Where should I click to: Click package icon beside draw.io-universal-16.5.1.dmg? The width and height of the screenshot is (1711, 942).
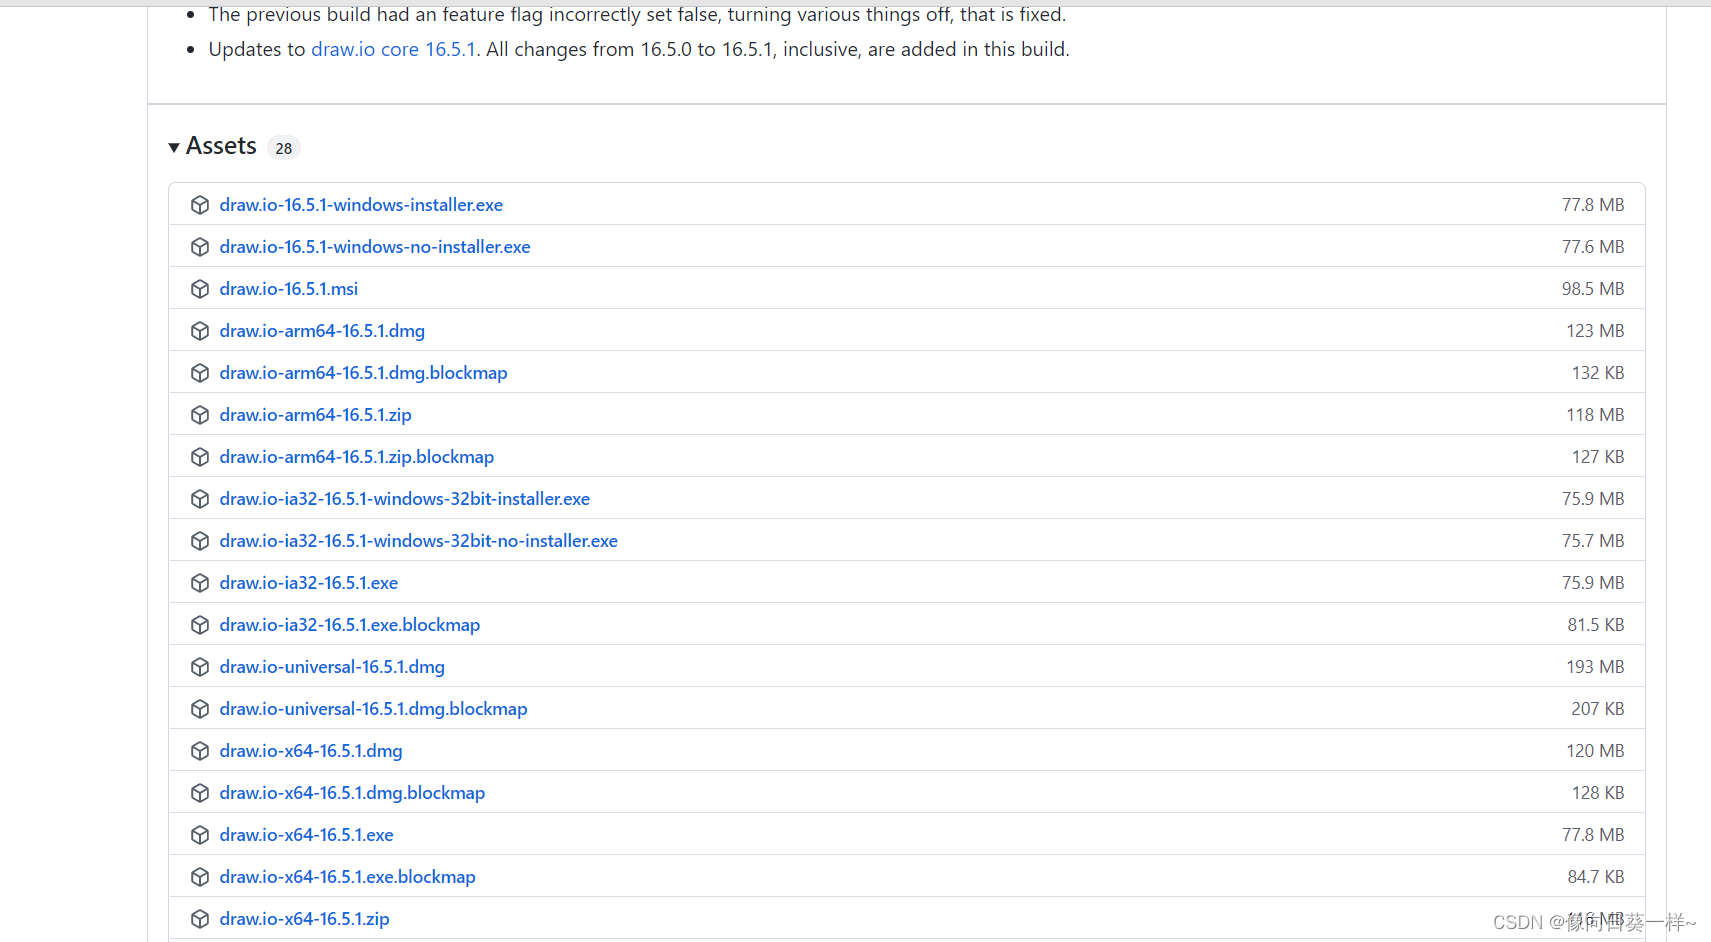coord(200,667)
